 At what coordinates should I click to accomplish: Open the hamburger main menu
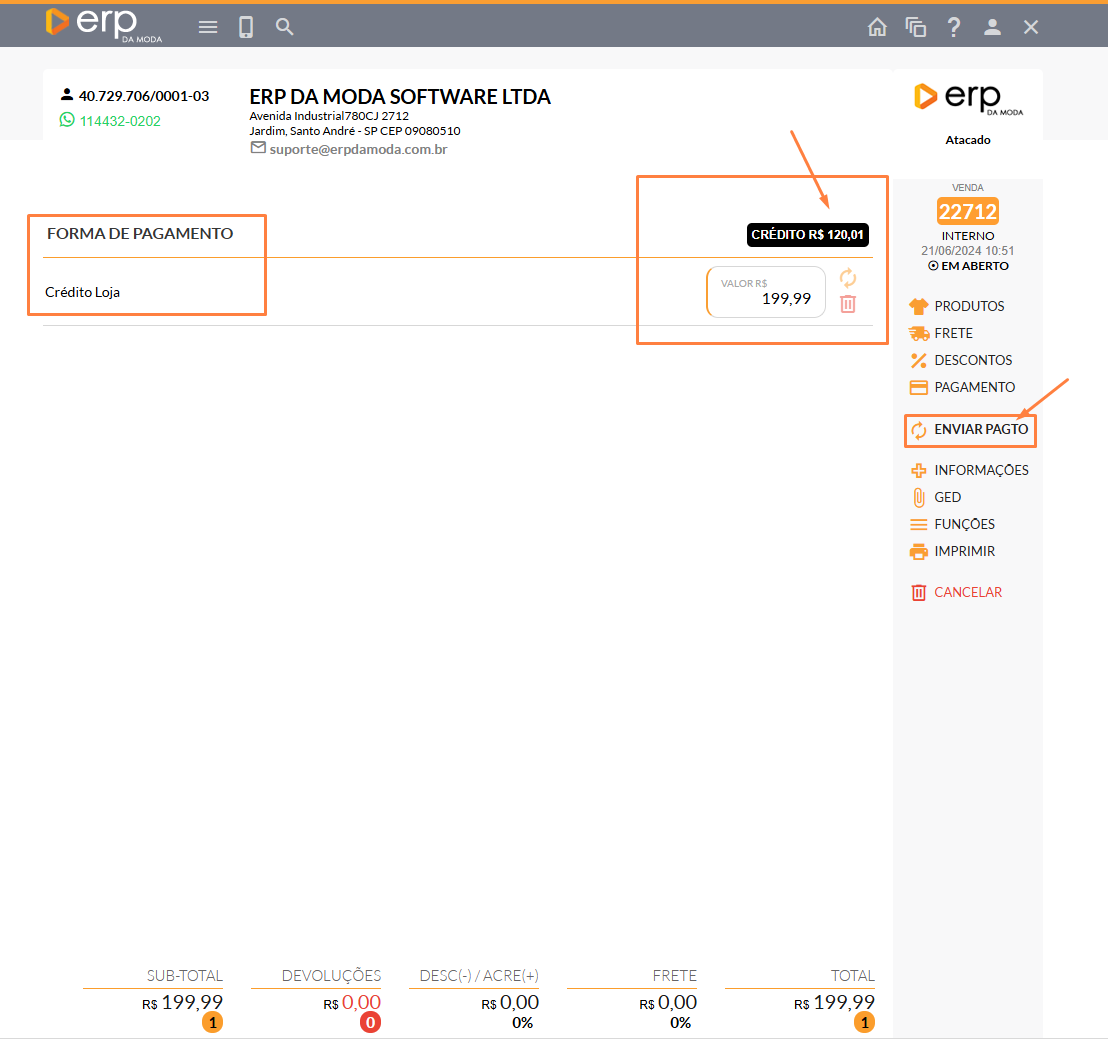click(208, 27)
